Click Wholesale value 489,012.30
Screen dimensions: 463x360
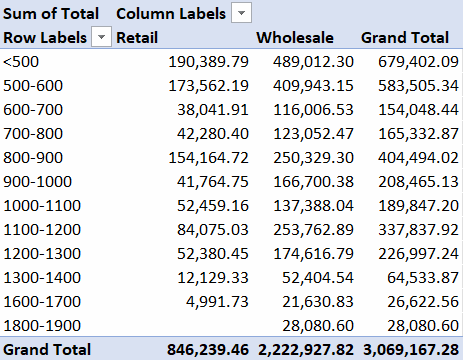[x=313, y=62]
